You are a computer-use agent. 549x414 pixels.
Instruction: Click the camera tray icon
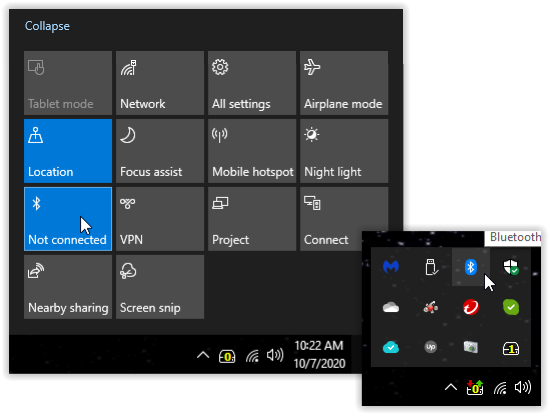(x=471, y=347)
